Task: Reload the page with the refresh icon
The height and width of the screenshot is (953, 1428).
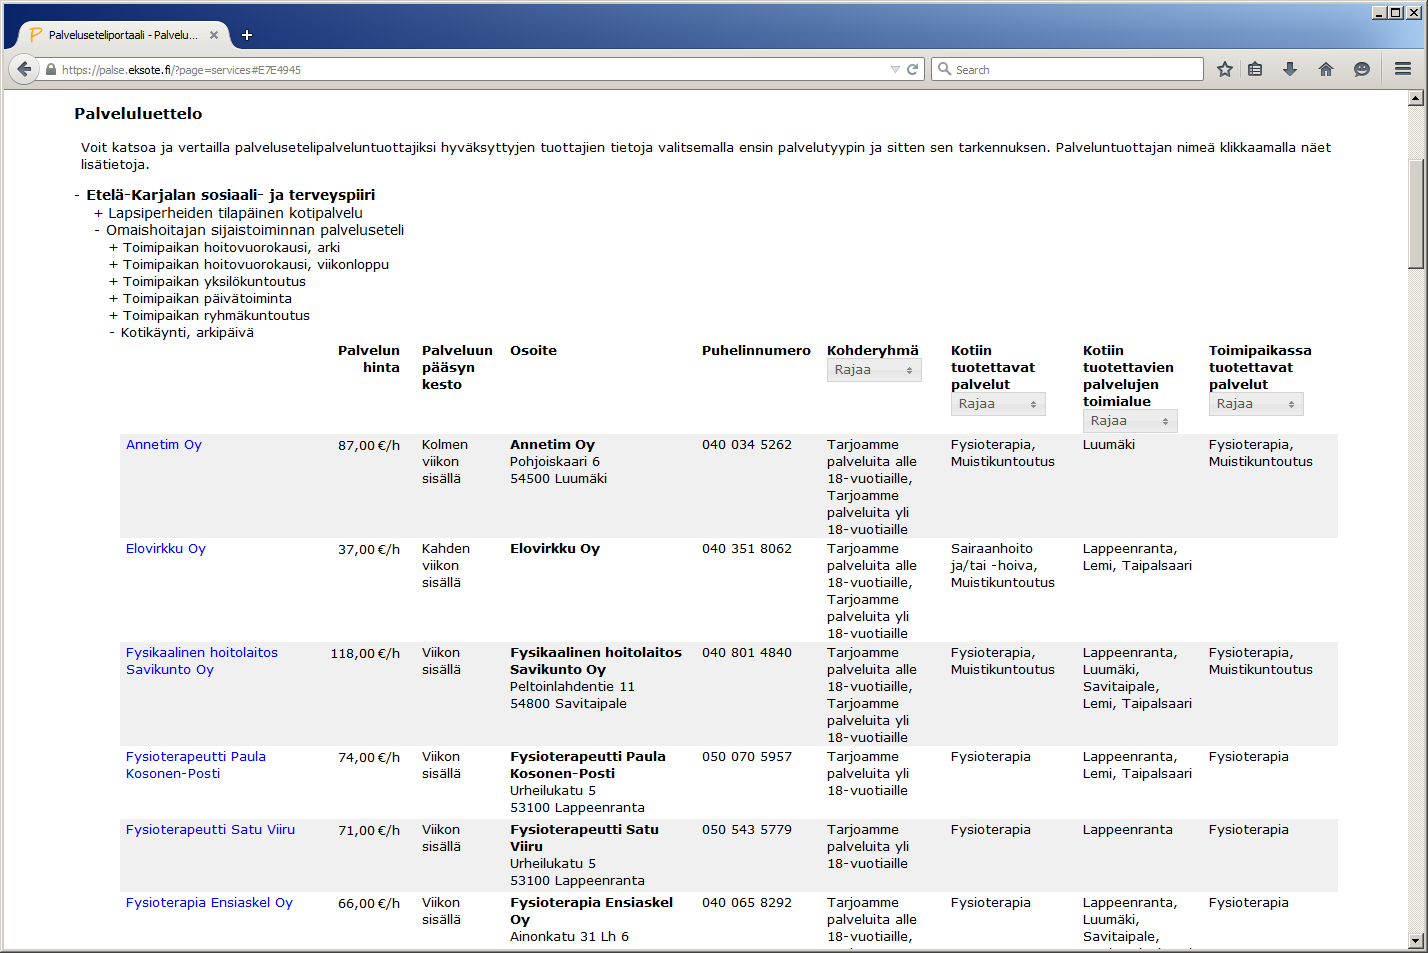Action: point(912,69)
